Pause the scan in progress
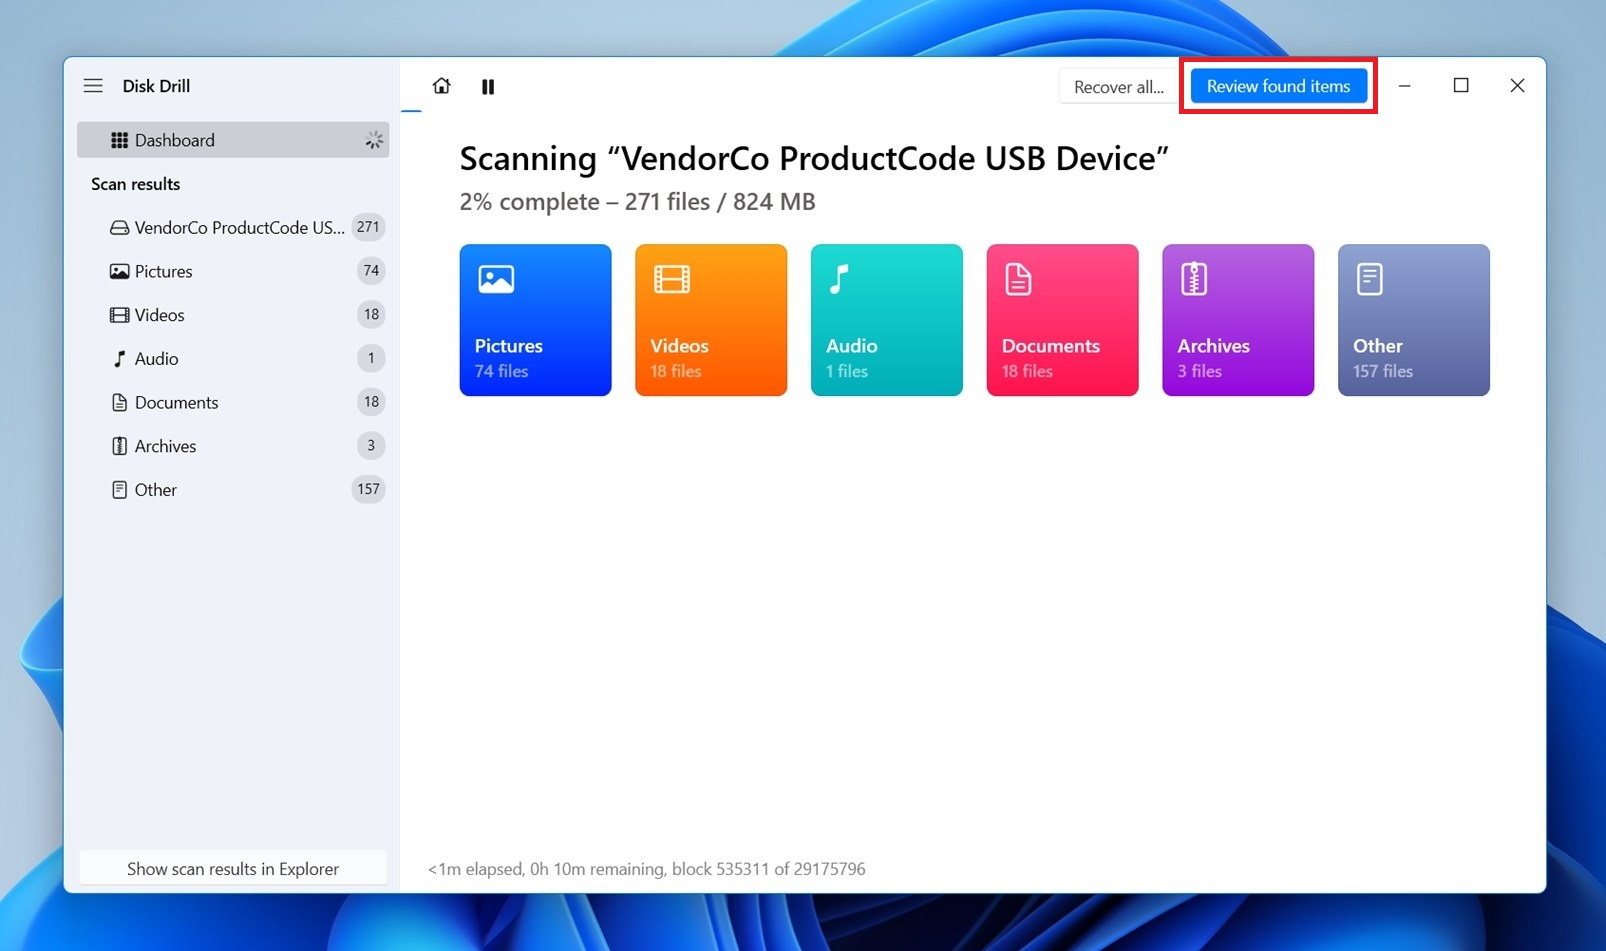1606x951 pixels. click(488, 87)
